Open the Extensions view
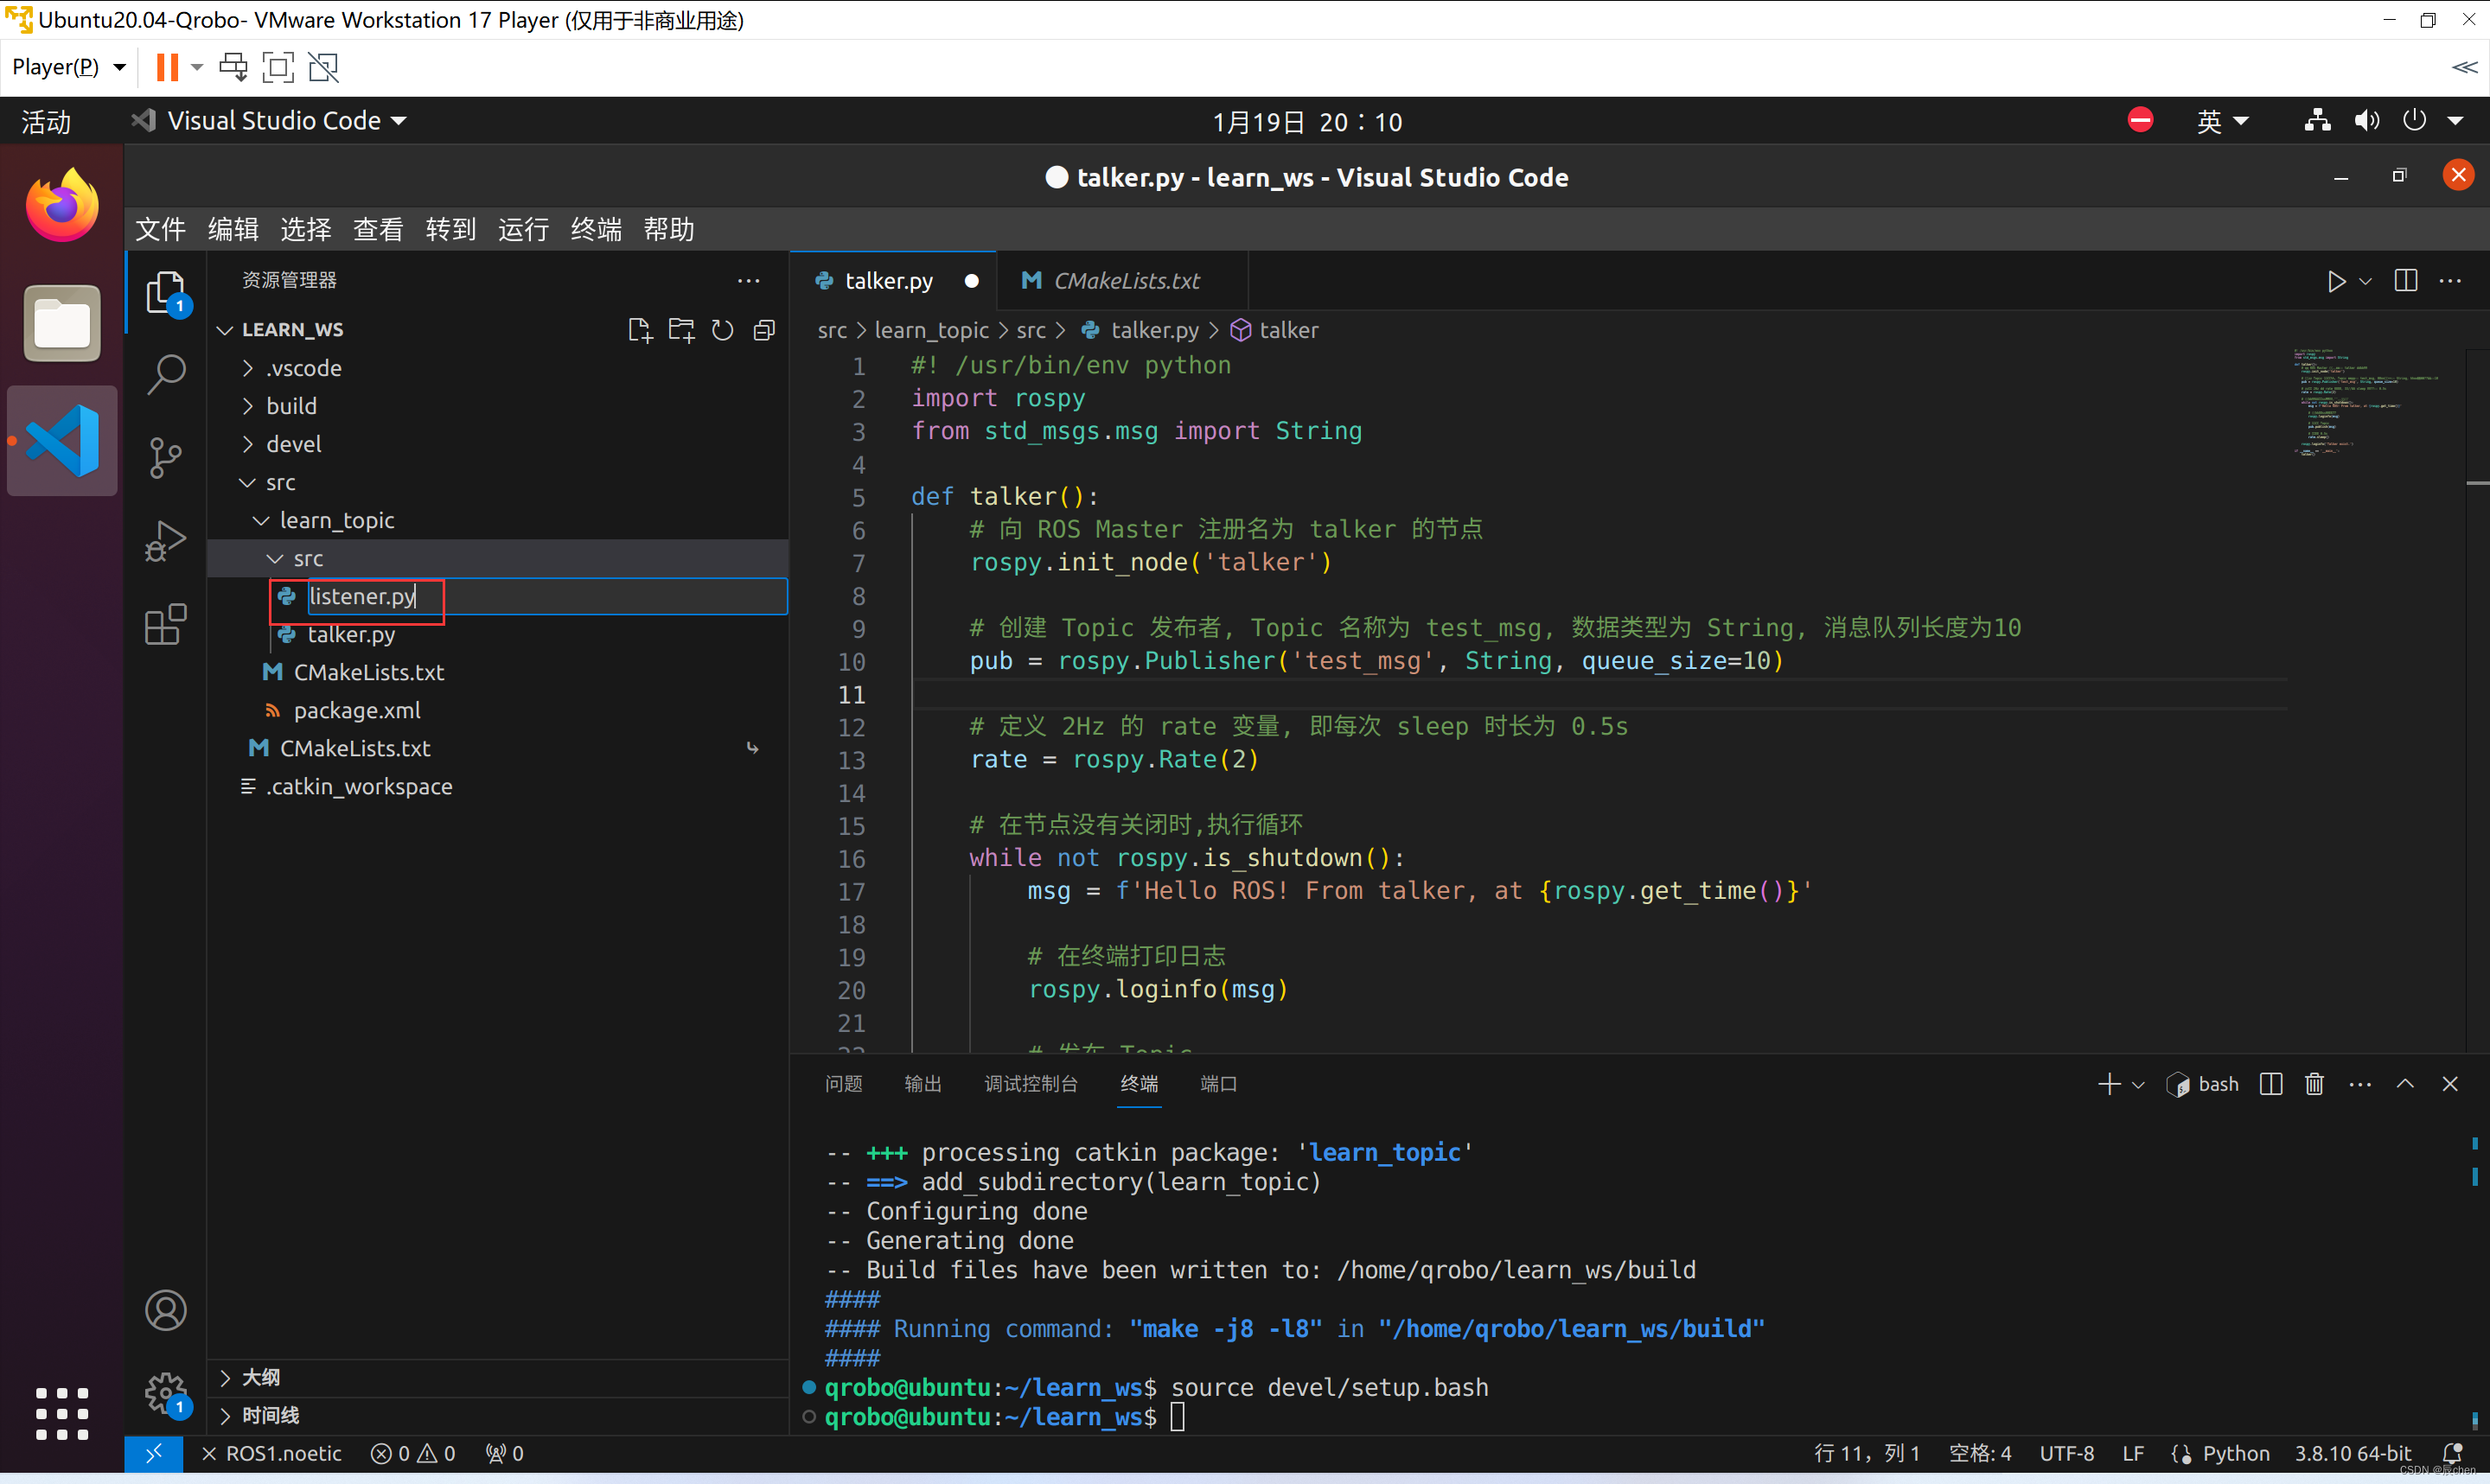The width and height of the screenshot is (2490, 1484). pos(166,624)
